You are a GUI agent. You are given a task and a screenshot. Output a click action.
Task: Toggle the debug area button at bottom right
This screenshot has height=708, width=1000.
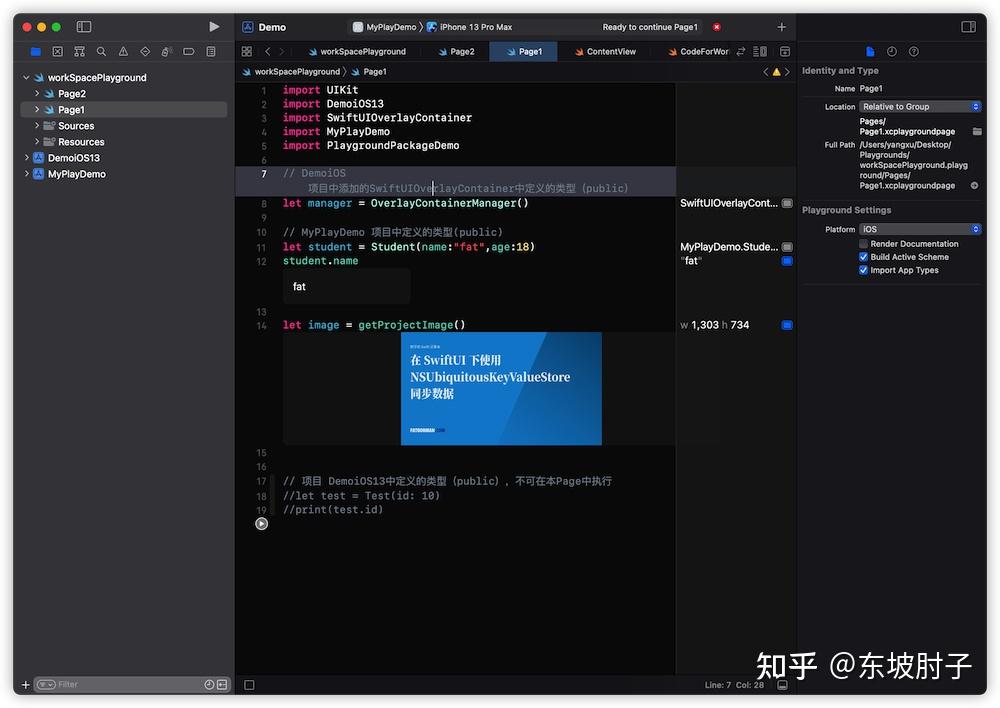[783, 685]
